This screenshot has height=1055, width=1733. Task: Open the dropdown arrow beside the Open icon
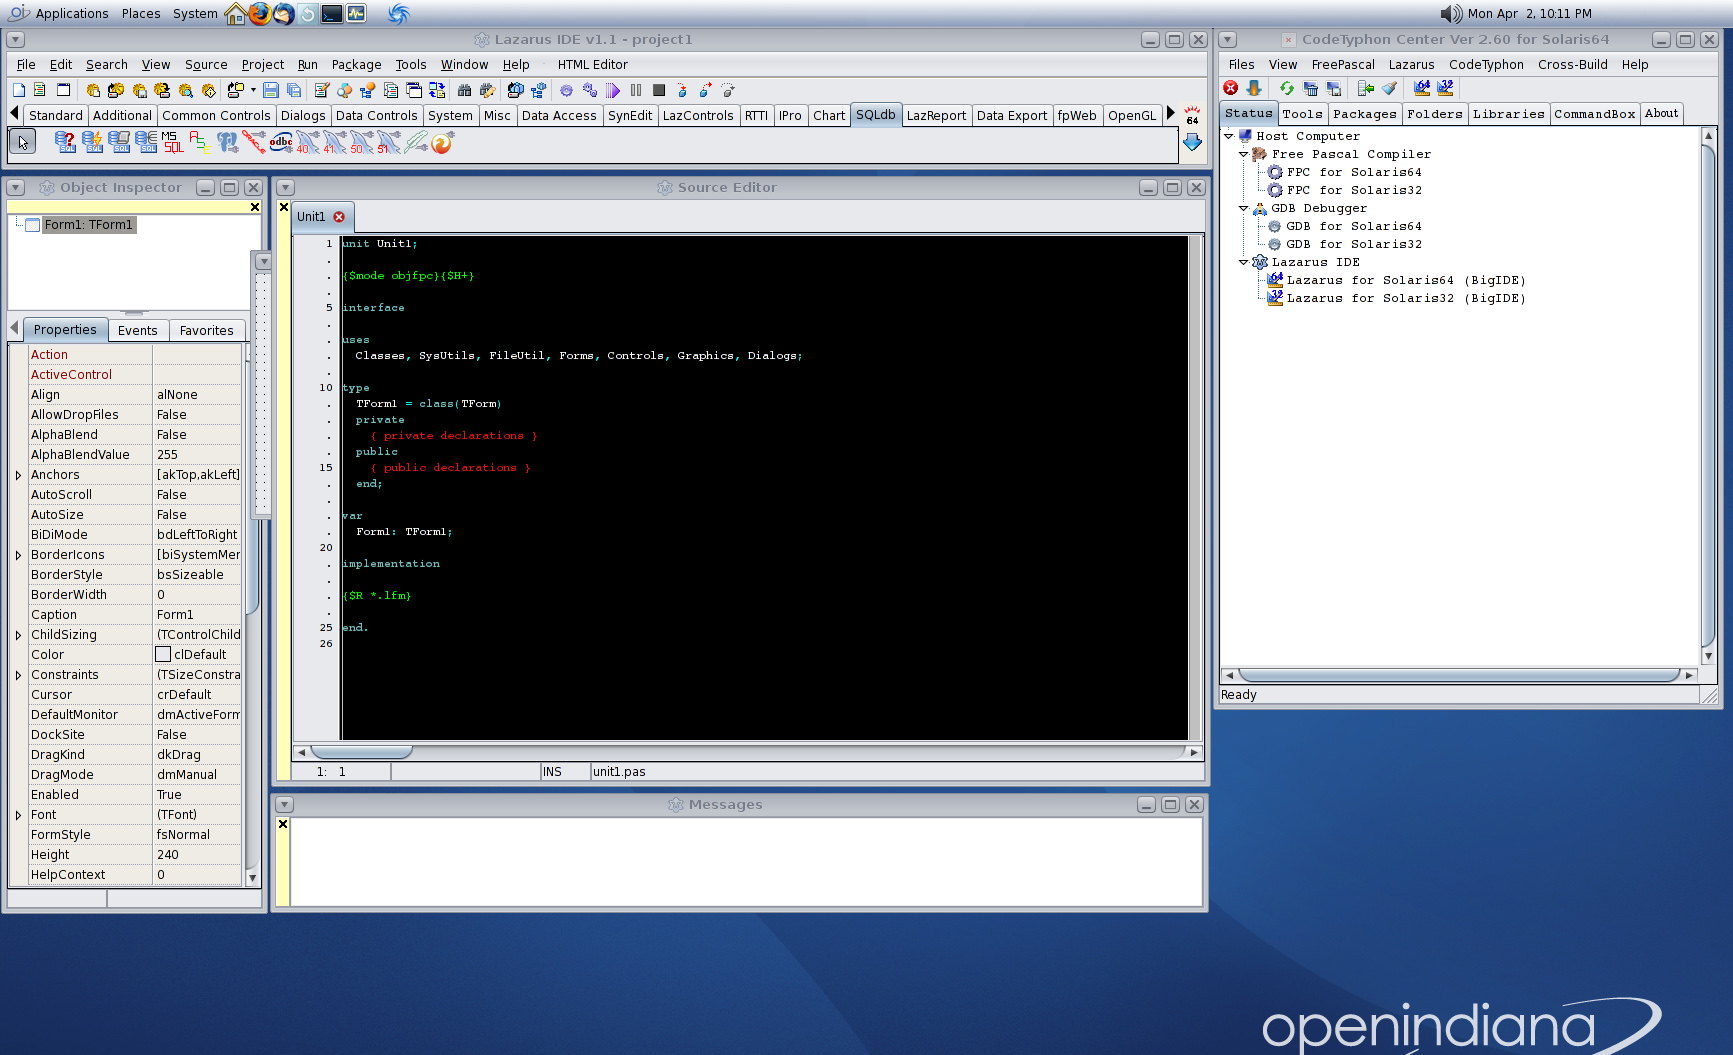(253, 90)
